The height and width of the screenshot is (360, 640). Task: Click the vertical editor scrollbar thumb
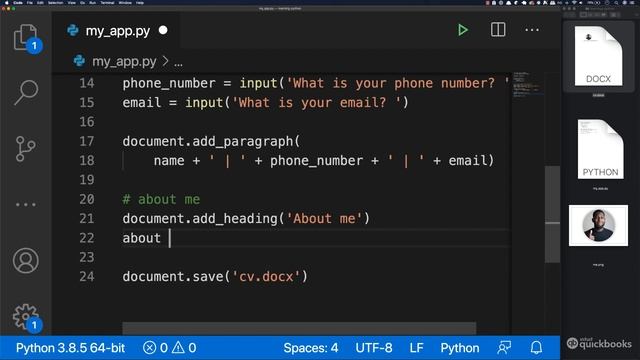[x=552, y=214]
